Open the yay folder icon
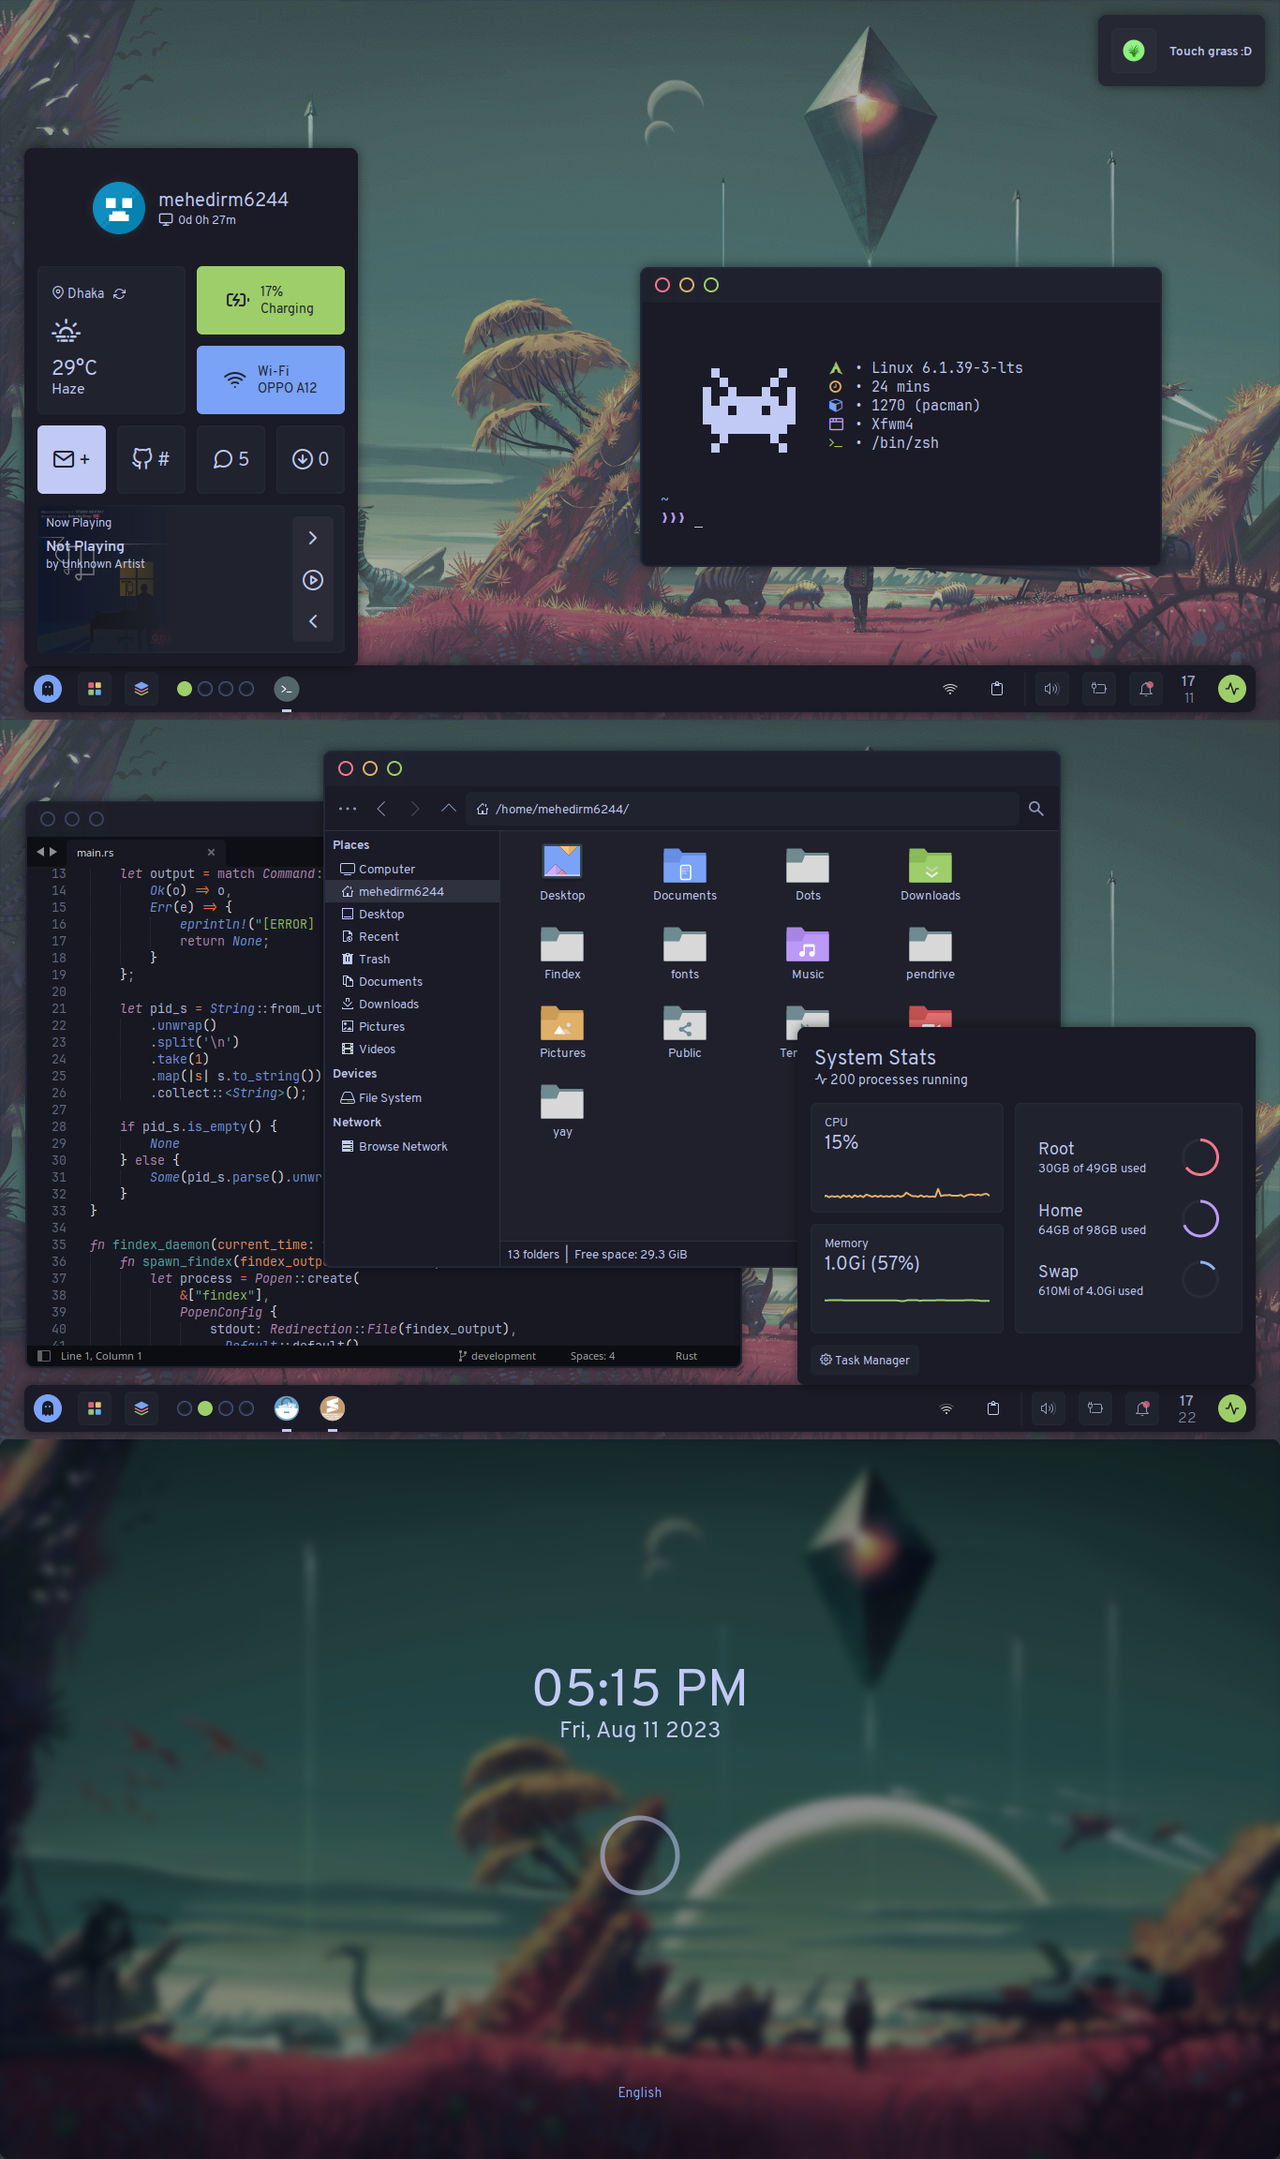 click(x=562, y=1102)
